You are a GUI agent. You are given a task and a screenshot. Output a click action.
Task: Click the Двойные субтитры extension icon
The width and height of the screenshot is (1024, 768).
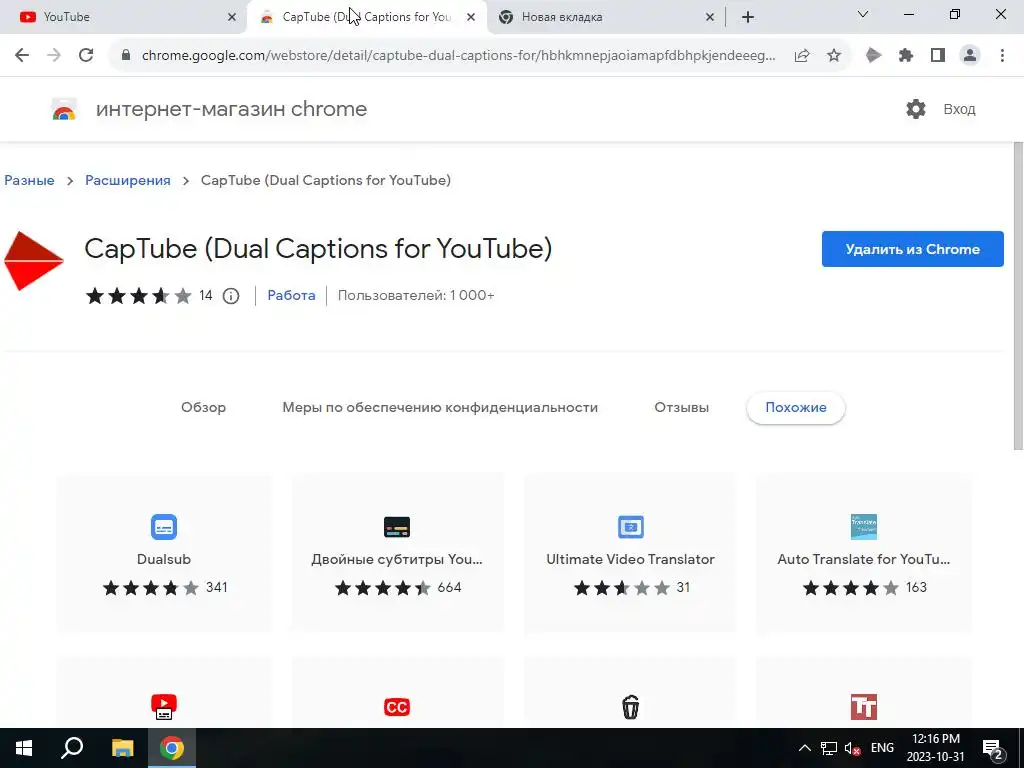click(x=397, y=526)
